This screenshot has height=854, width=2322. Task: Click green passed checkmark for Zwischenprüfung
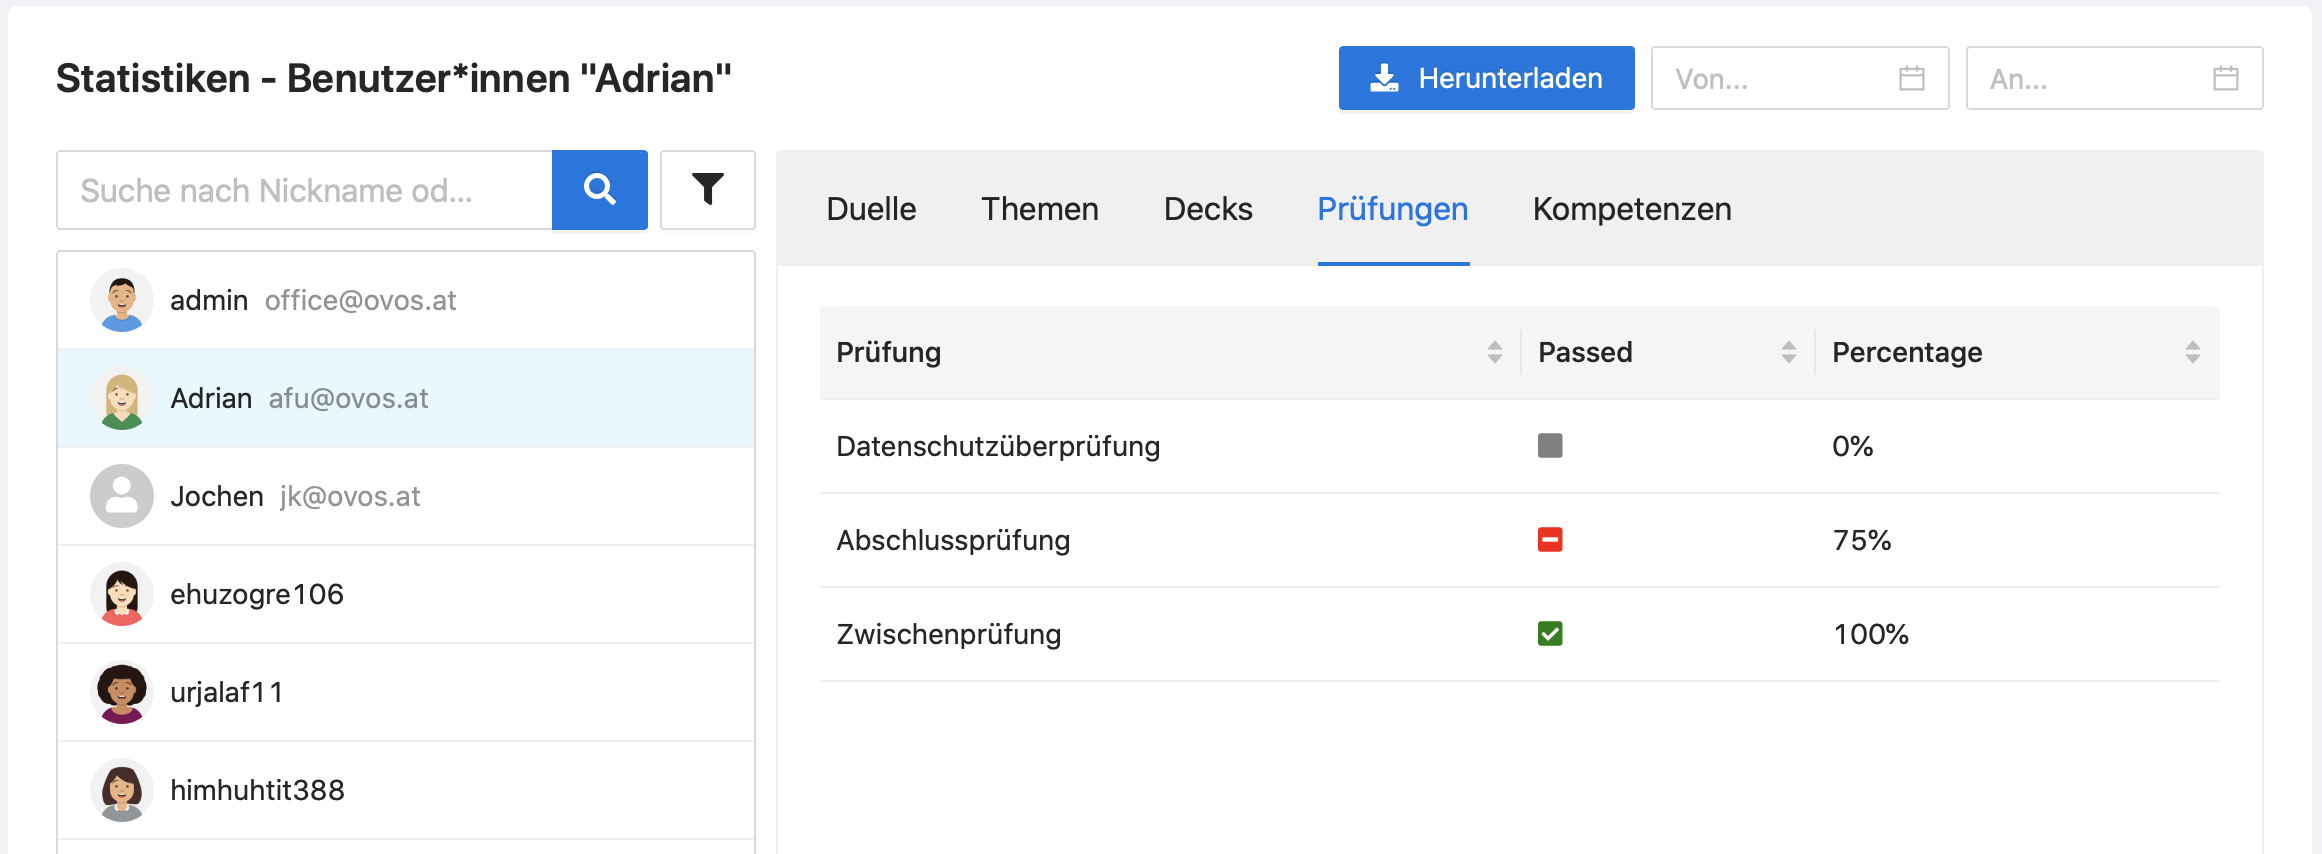pyautogui.click(x=1550, y=634)
